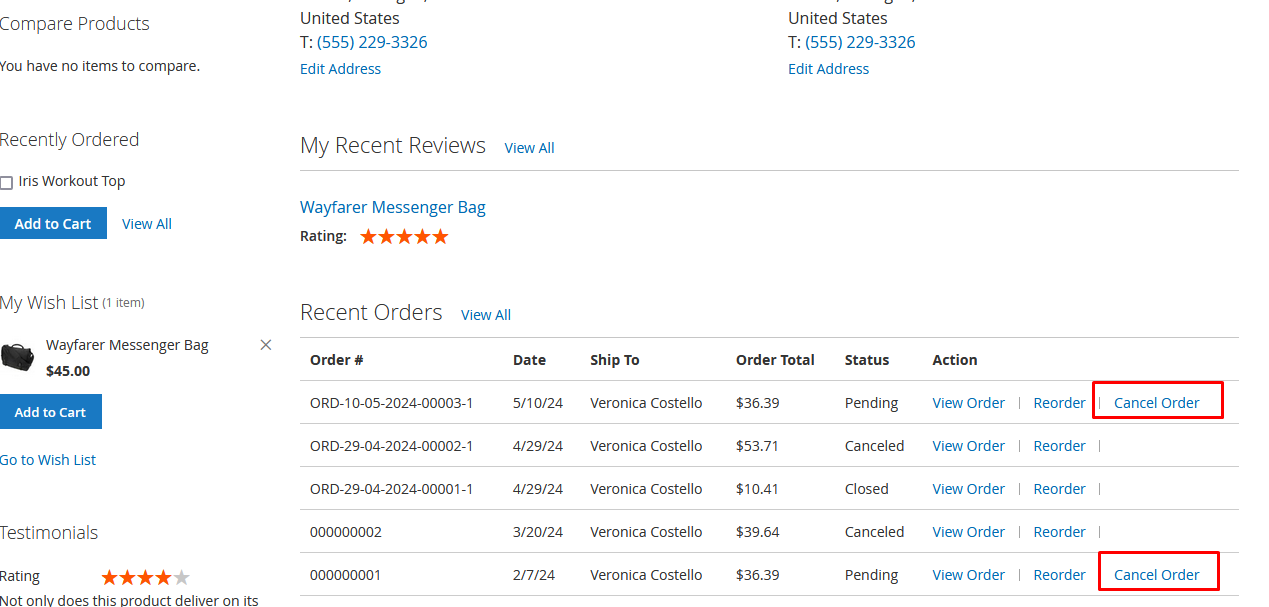This screenshot has height=607, width=1269.
Task: Click the review's five-star rating
Action: [404, 237]
